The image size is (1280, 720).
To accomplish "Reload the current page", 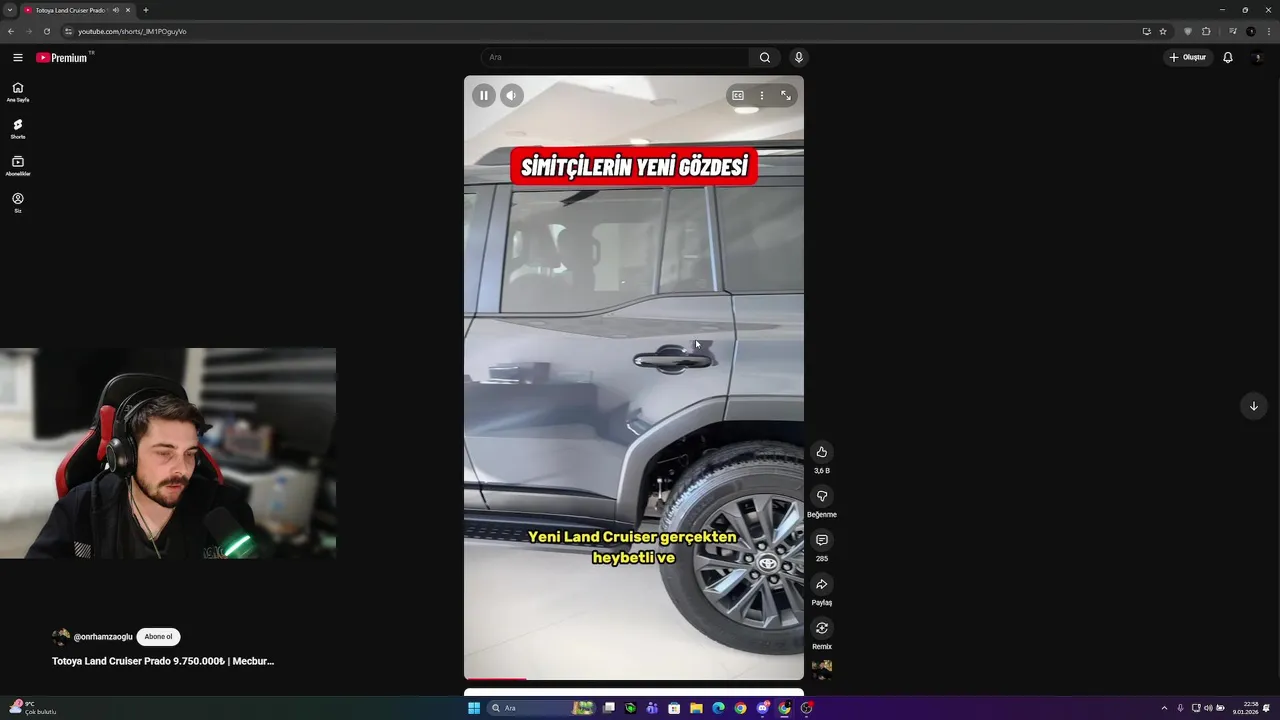I will pyautogui.click(x=47, y=31).
